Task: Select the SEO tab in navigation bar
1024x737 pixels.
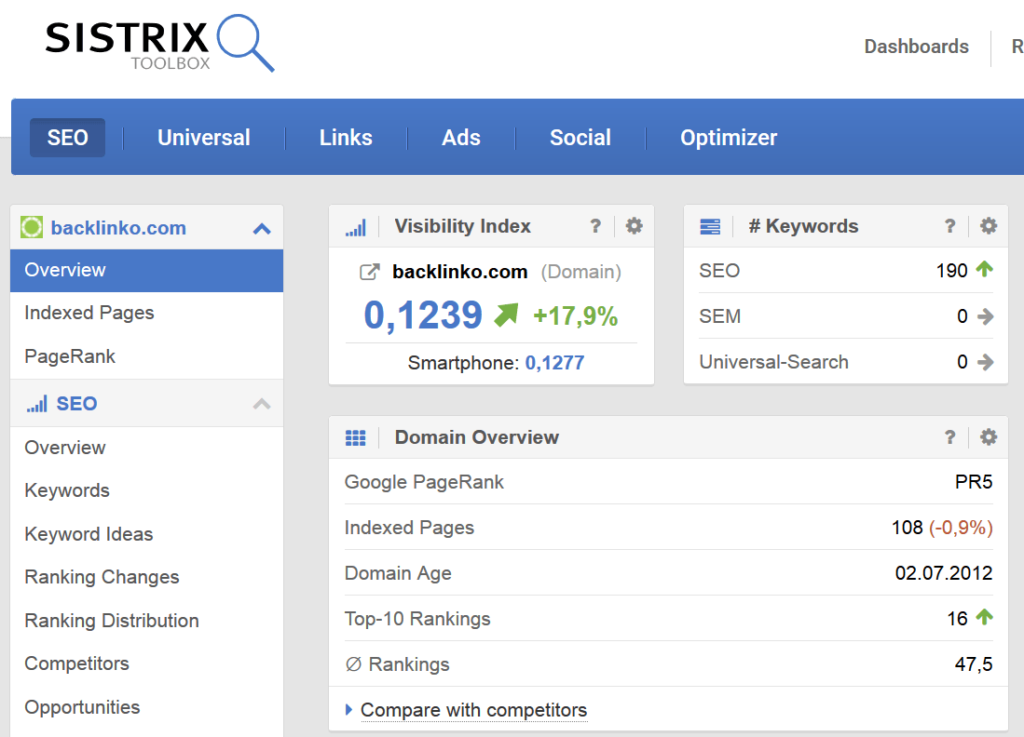Action: click(x=67, y=138)
